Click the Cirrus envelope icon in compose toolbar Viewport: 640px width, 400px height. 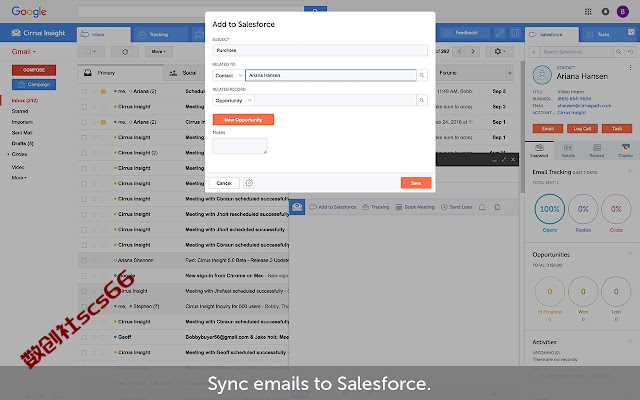(297, 207)
